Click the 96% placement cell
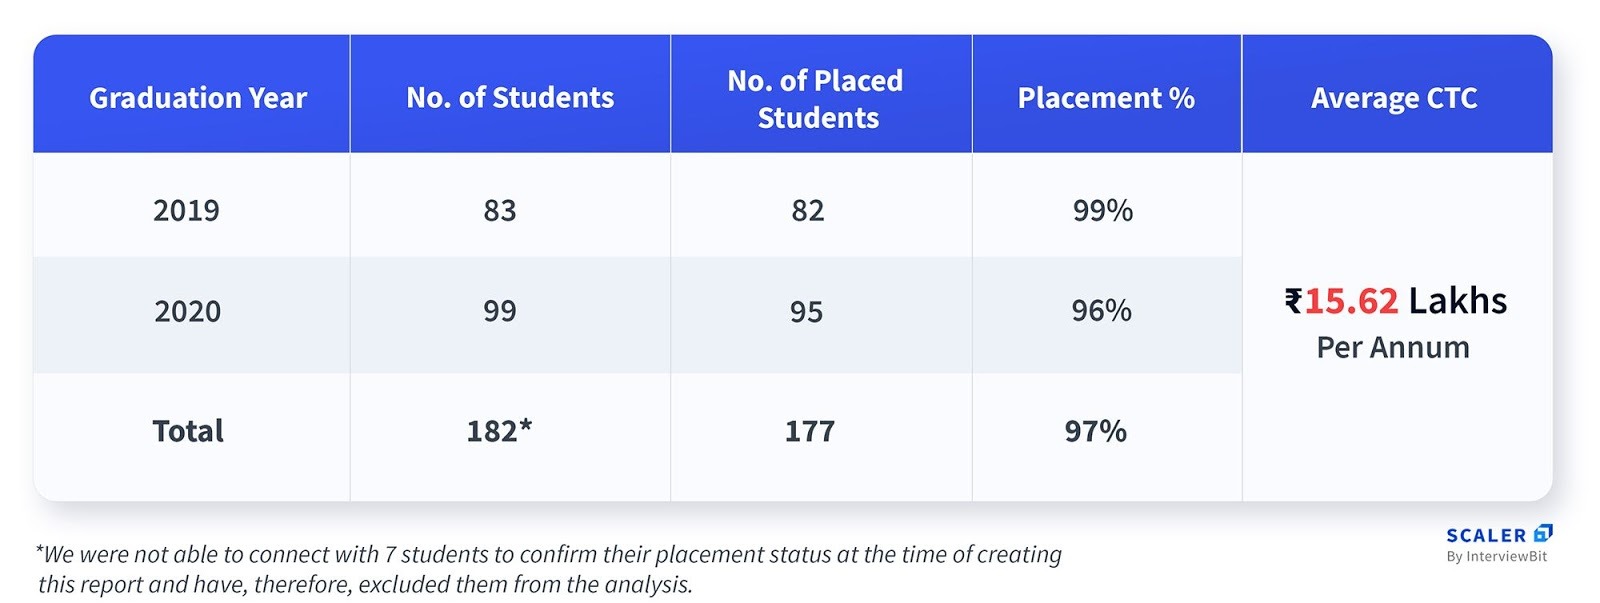Viewport: 1600px width, 603px height. coord(1102,311)
